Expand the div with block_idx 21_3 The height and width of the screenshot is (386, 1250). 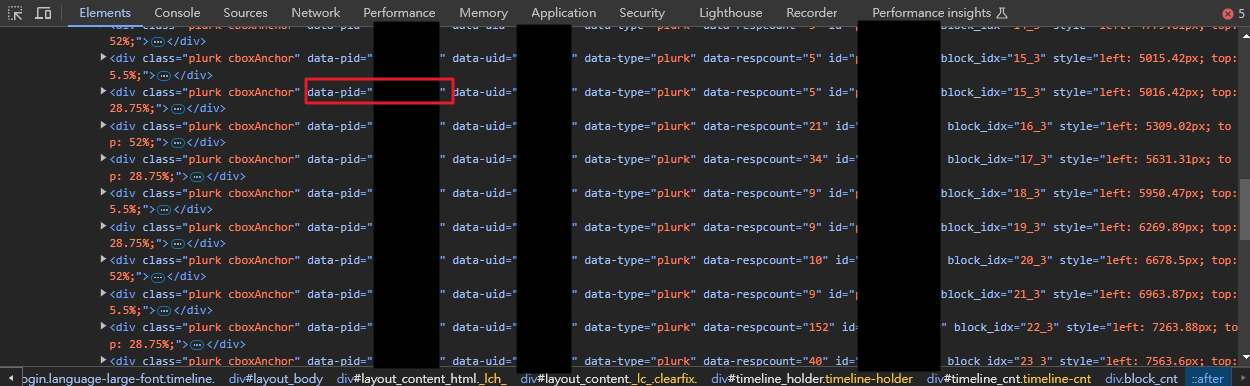(x=104, y=293)
